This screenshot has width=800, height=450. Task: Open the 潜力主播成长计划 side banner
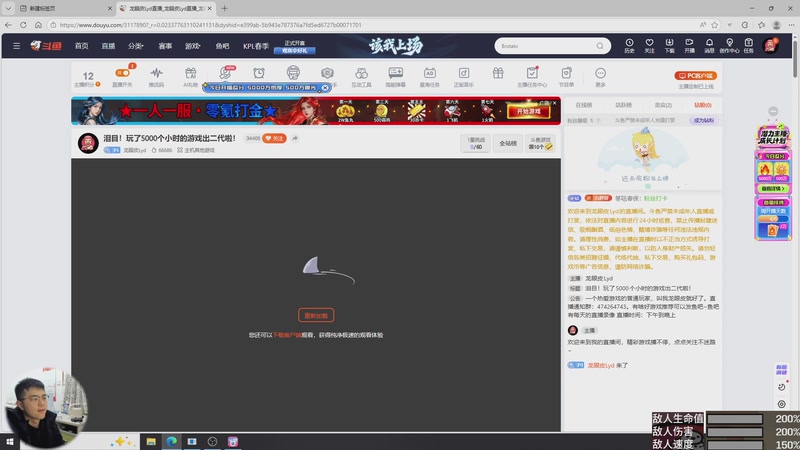(x=773, y=137)
